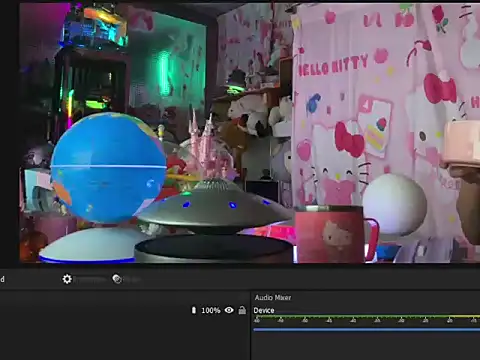Select the 100% battery level text
480x360 pixels.
pyautogui.click(x=211, y=310)
